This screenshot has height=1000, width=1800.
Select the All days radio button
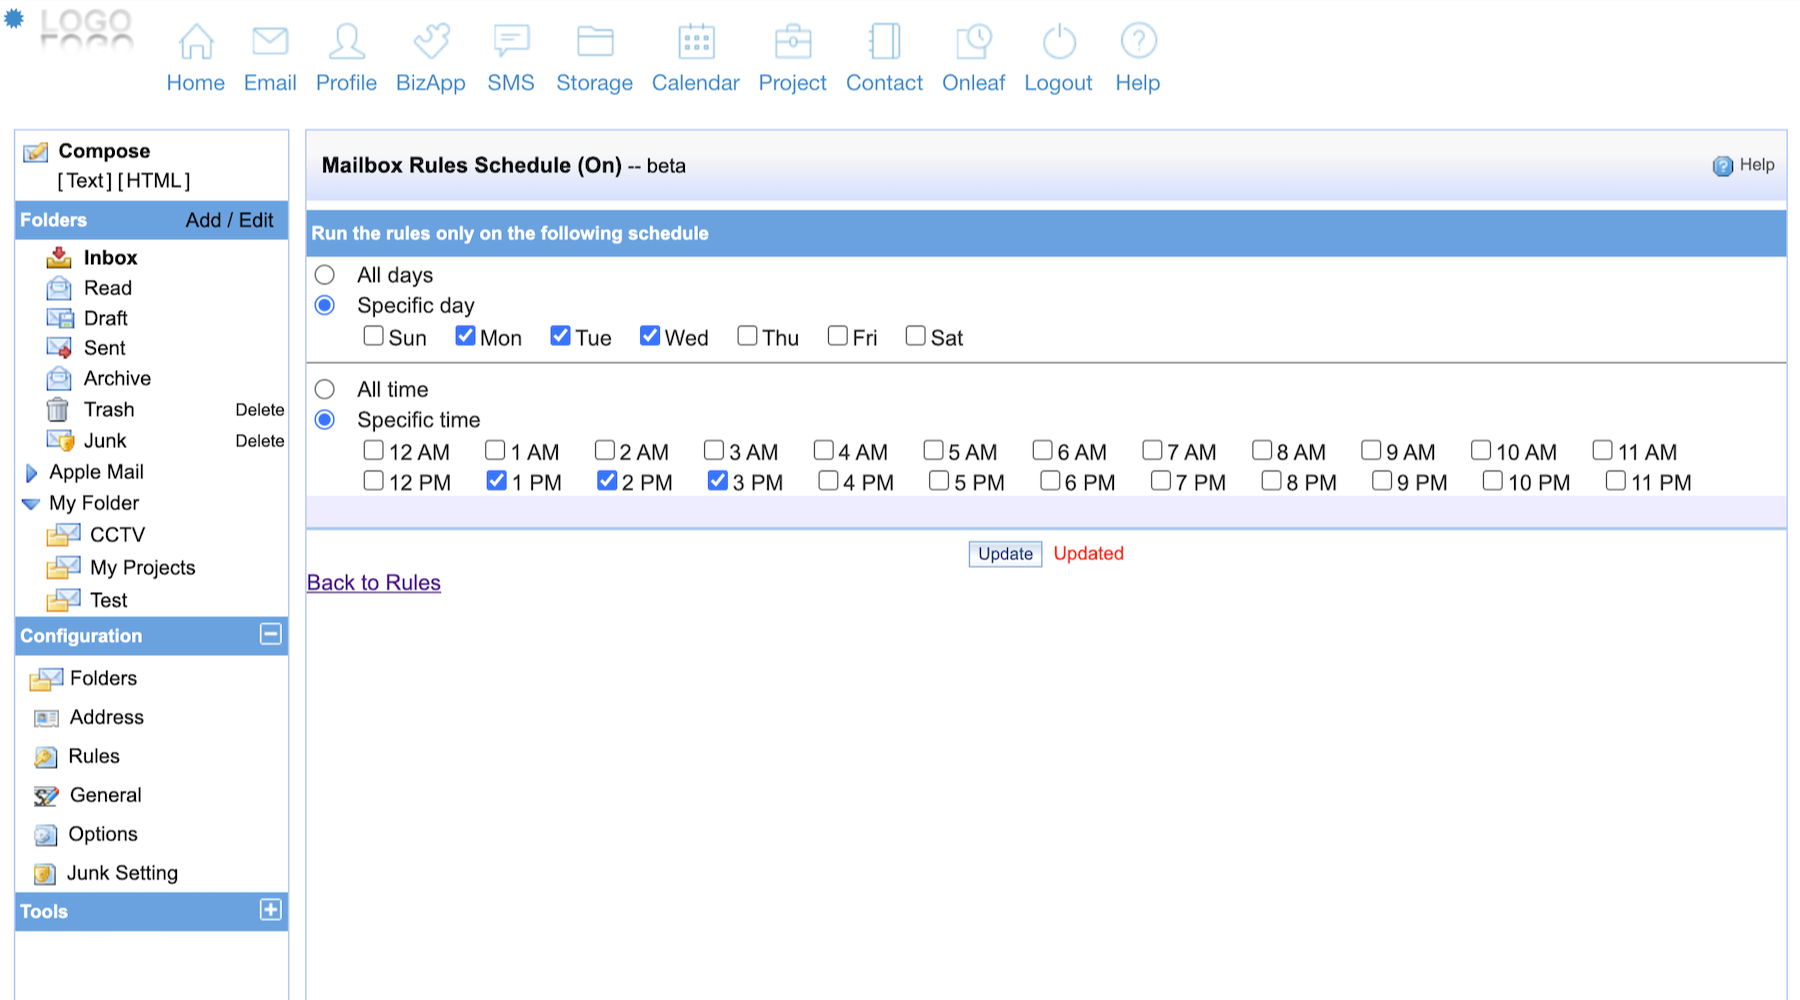coord(325,275)
